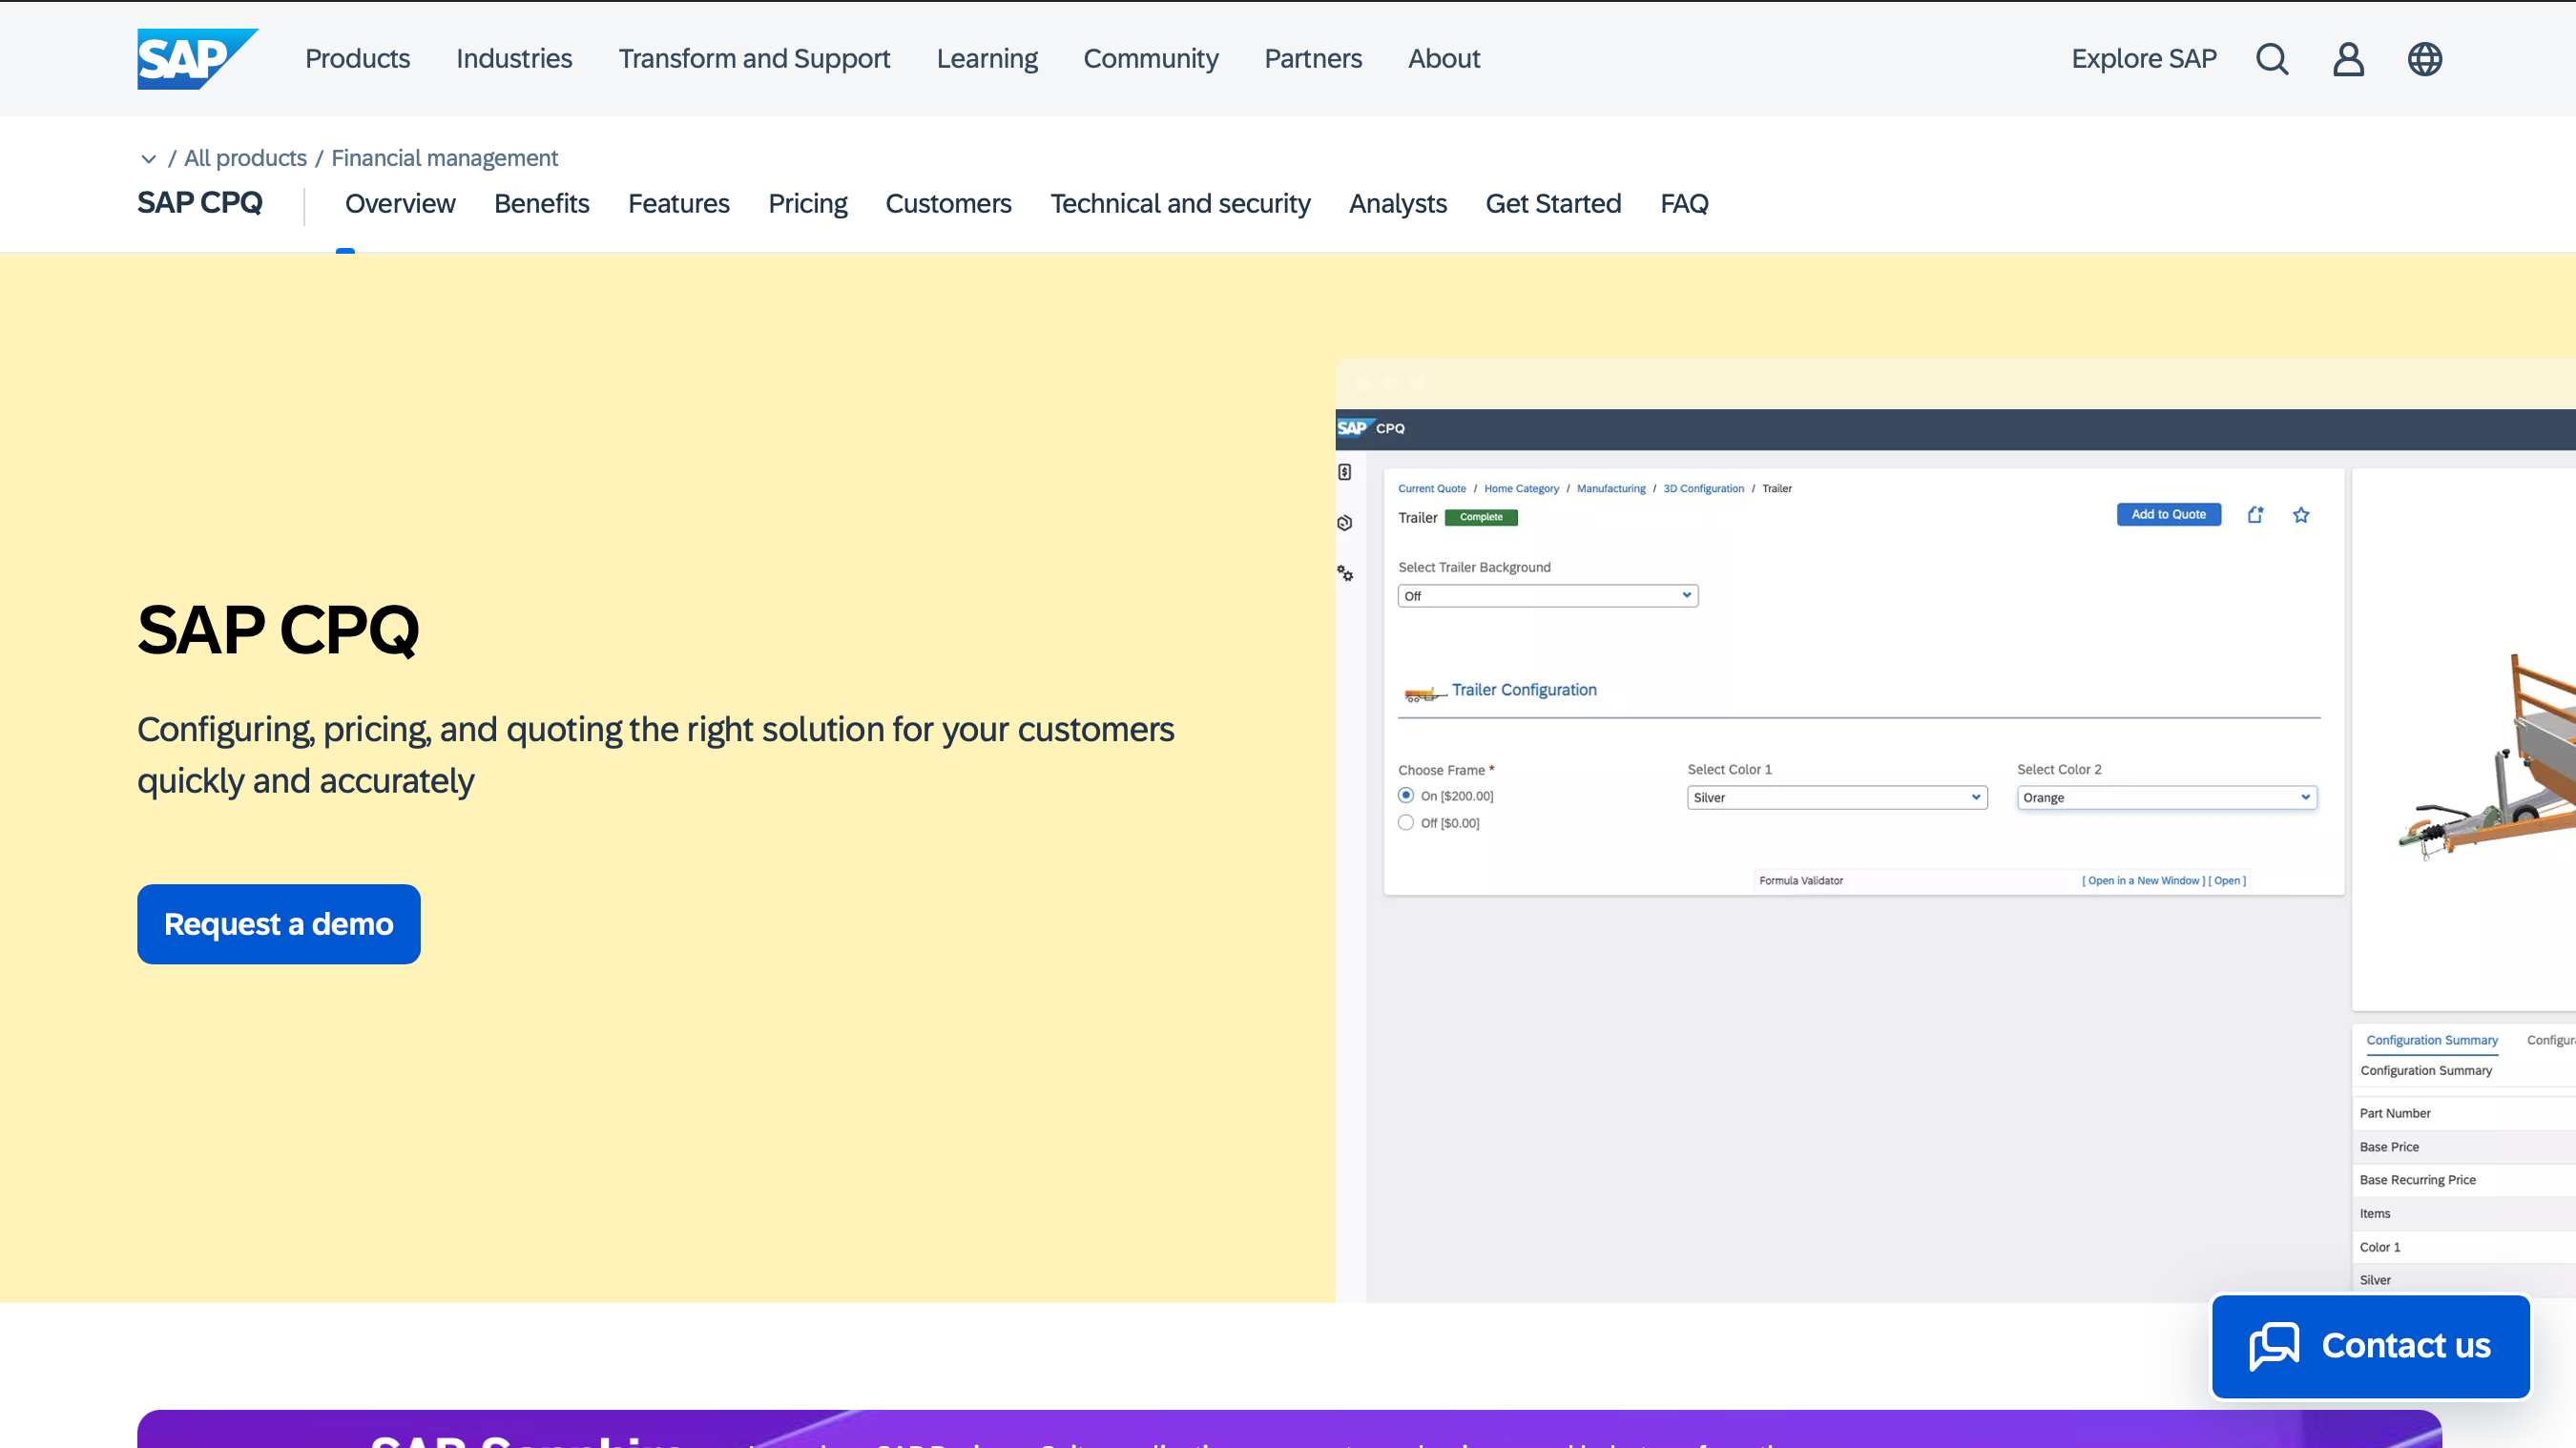The height and width of the screenshot is (1448, 2576).
Task: Go to the Overview section tab
Action: point(400,204)
